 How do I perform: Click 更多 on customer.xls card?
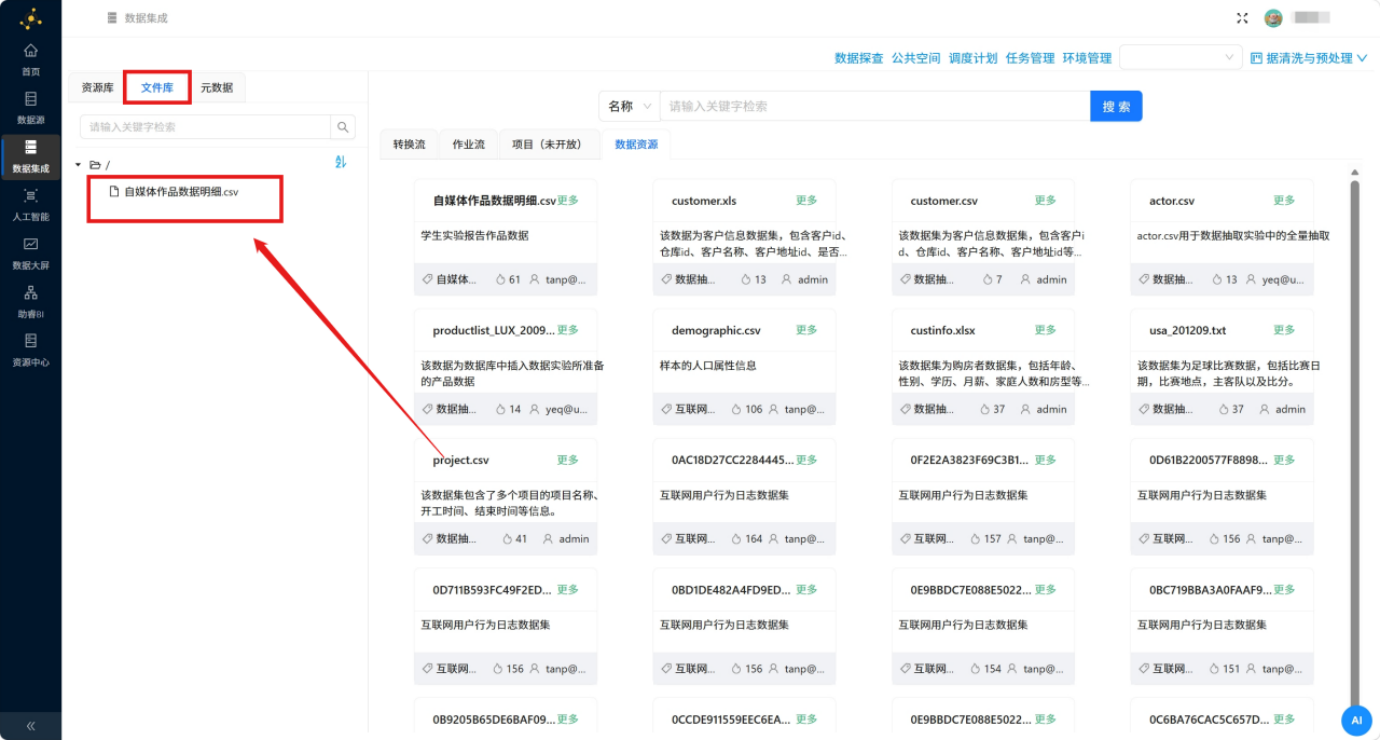click(x=807, y=201)
